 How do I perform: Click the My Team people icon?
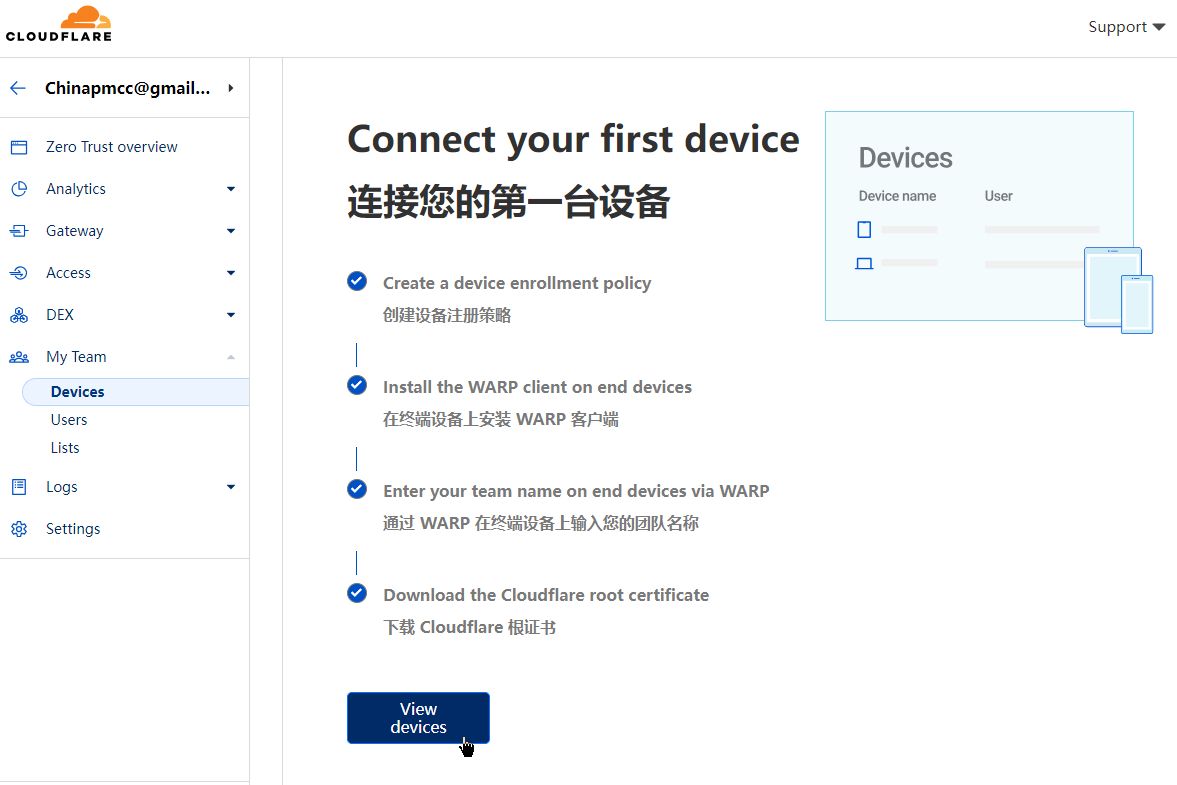click(x=19, y=357)
